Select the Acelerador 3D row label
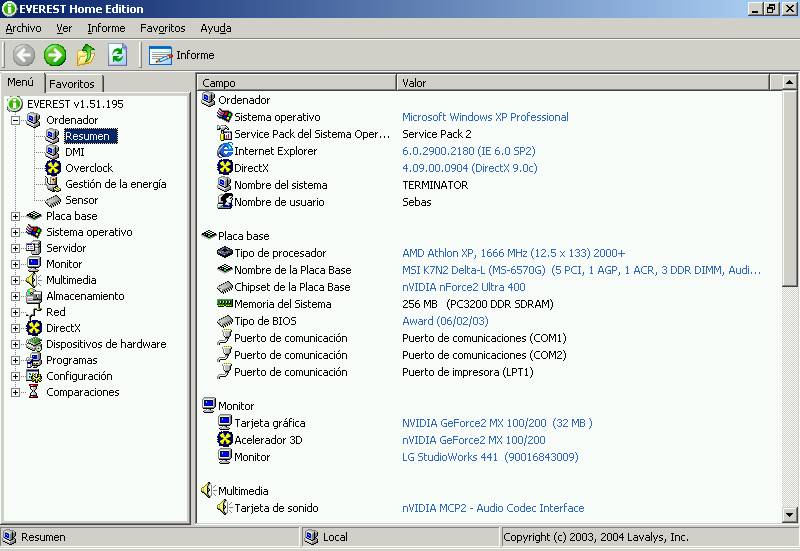 [268, 440]
